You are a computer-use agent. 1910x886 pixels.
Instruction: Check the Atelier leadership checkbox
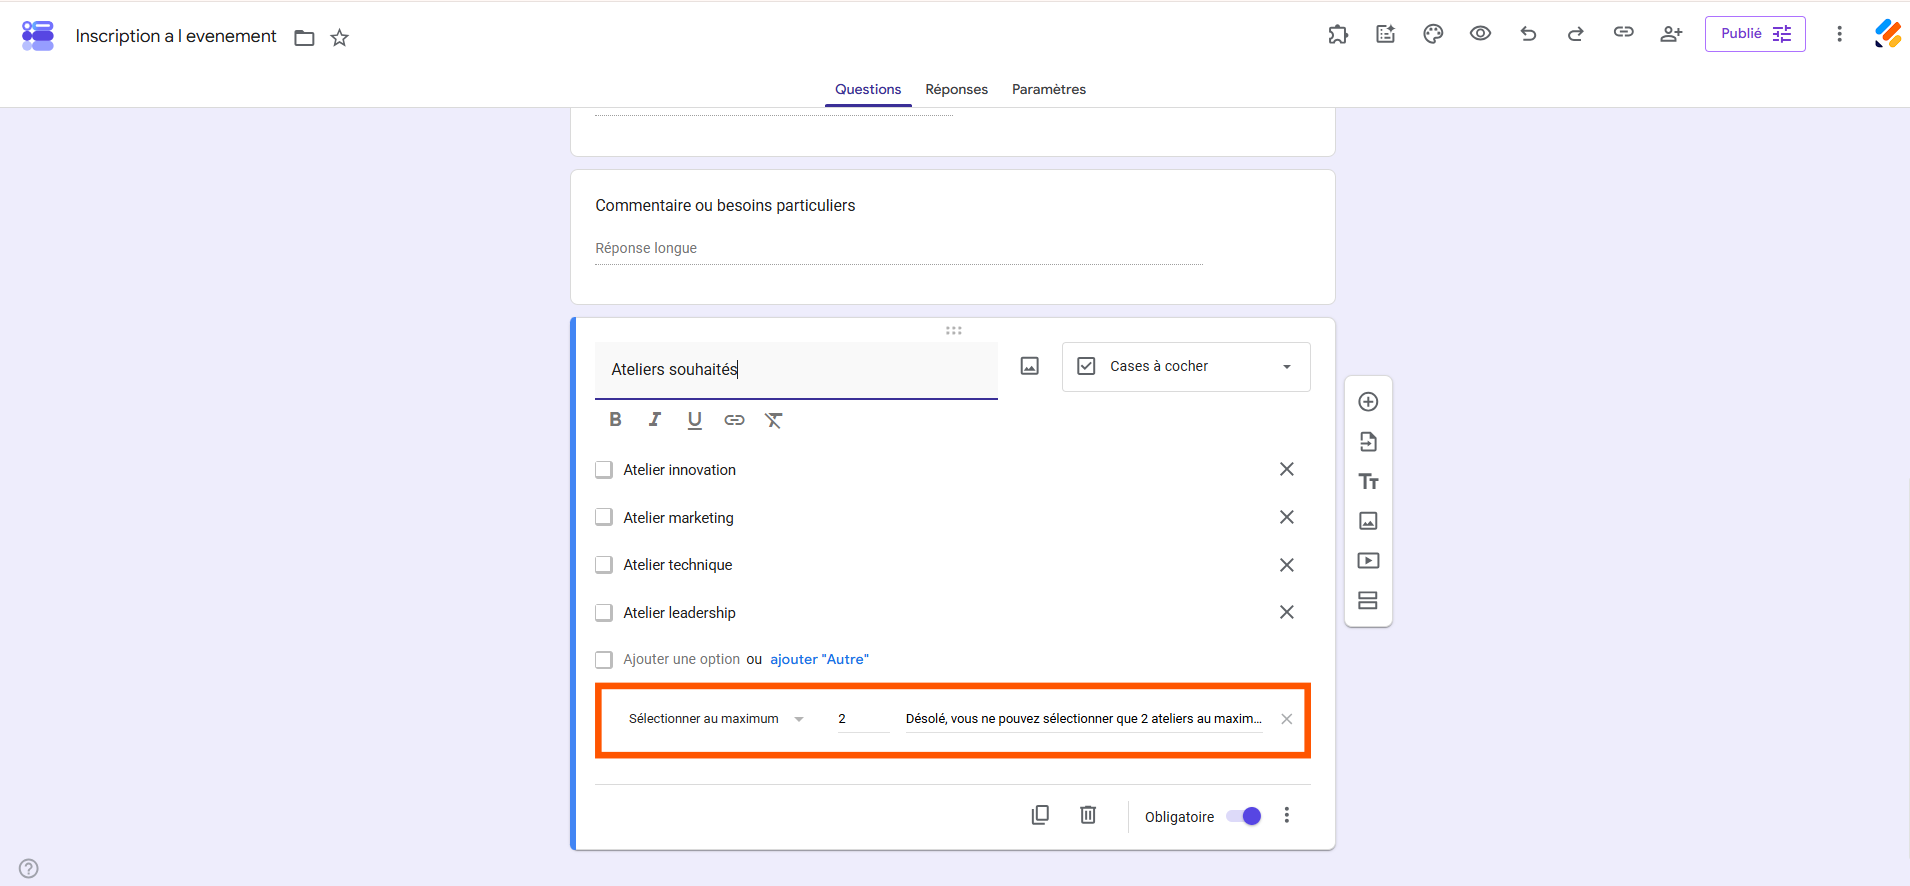coord(604,612)
